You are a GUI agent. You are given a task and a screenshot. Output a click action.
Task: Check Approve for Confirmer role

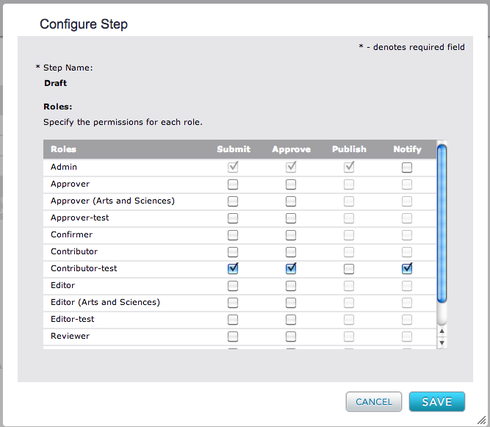(x=291, y=235)
